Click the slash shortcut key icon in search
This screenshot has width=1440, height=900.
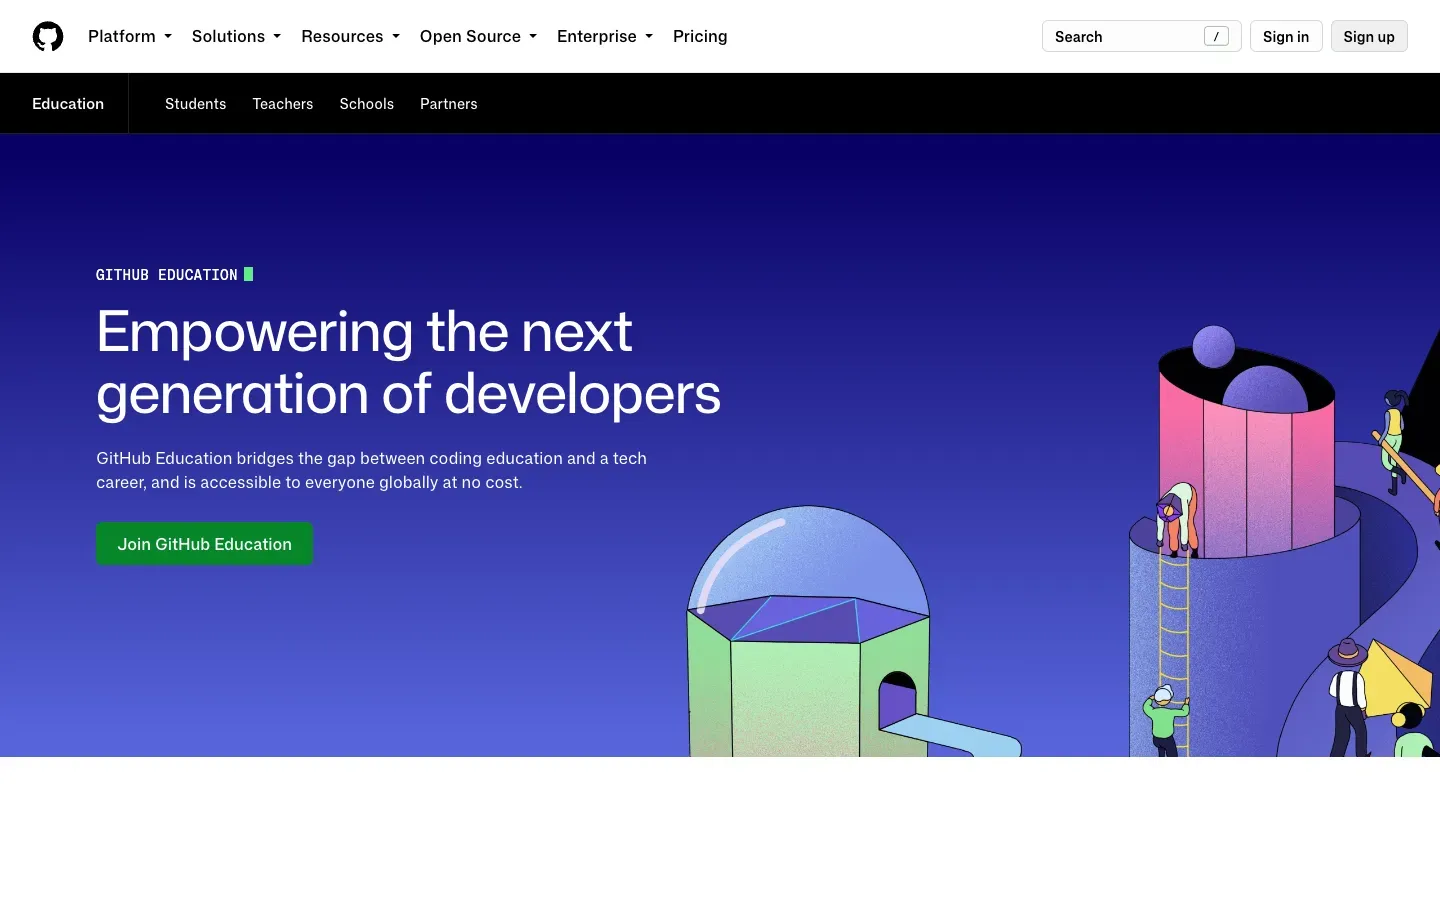pos(1216,36)
